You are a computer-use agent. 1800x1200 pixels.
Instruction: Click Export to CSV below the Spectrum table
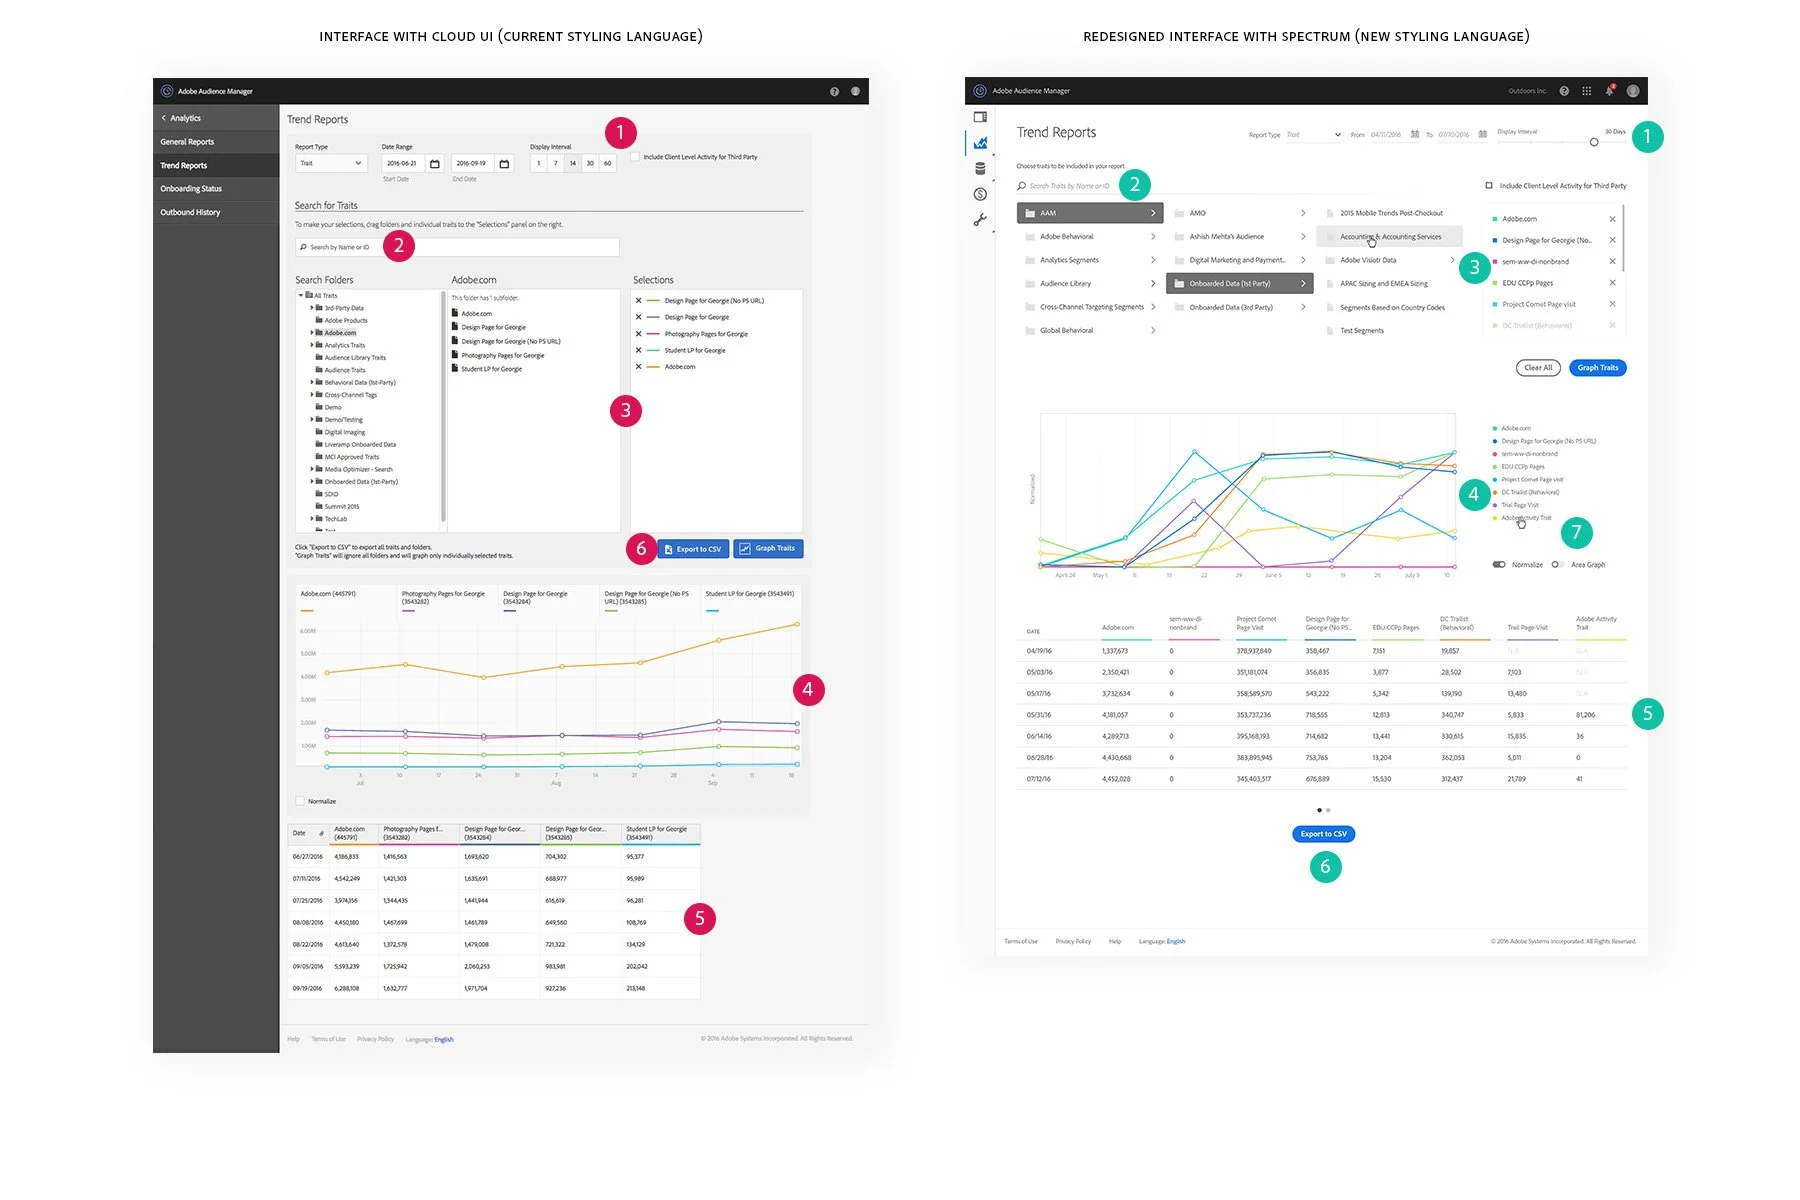pyautogui.click(x=1324, y=834)
